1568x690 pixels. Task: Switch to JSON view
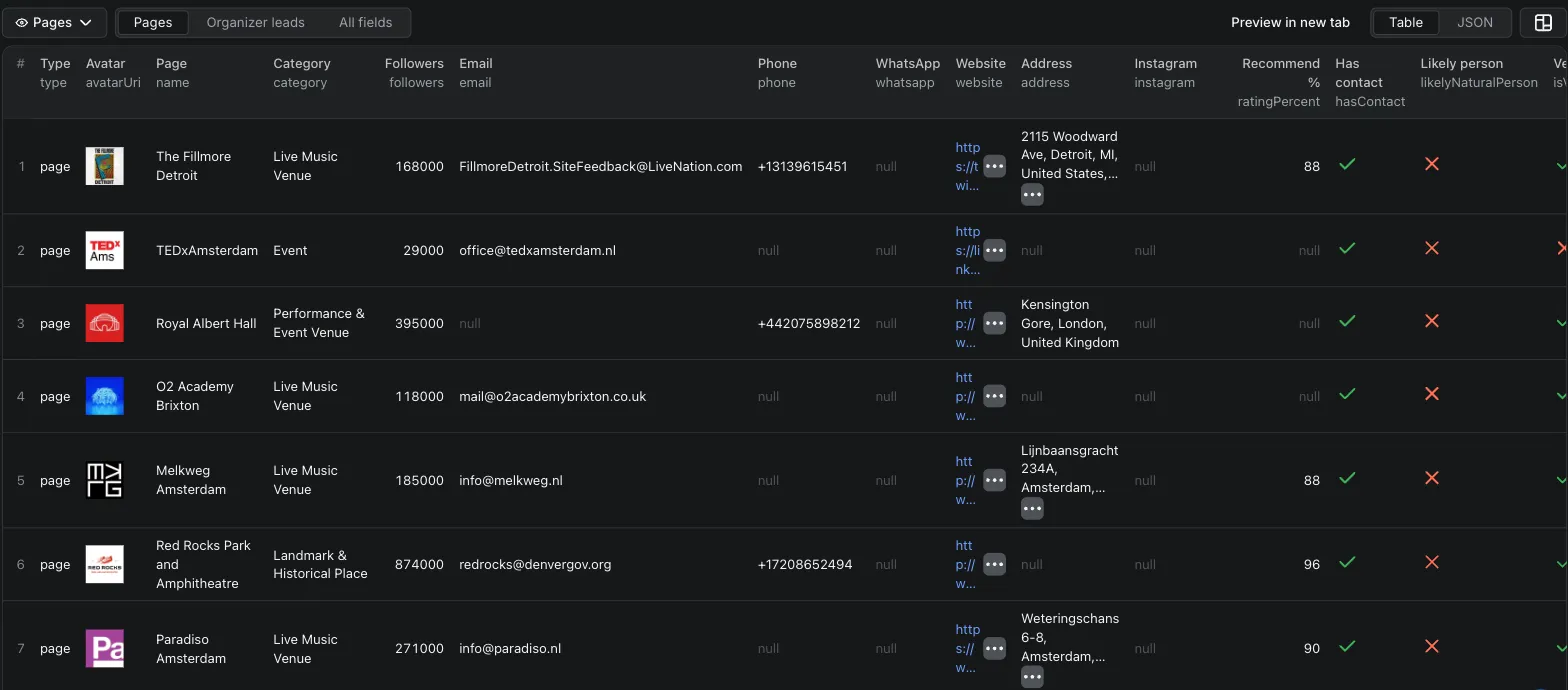pos(1474,22)
